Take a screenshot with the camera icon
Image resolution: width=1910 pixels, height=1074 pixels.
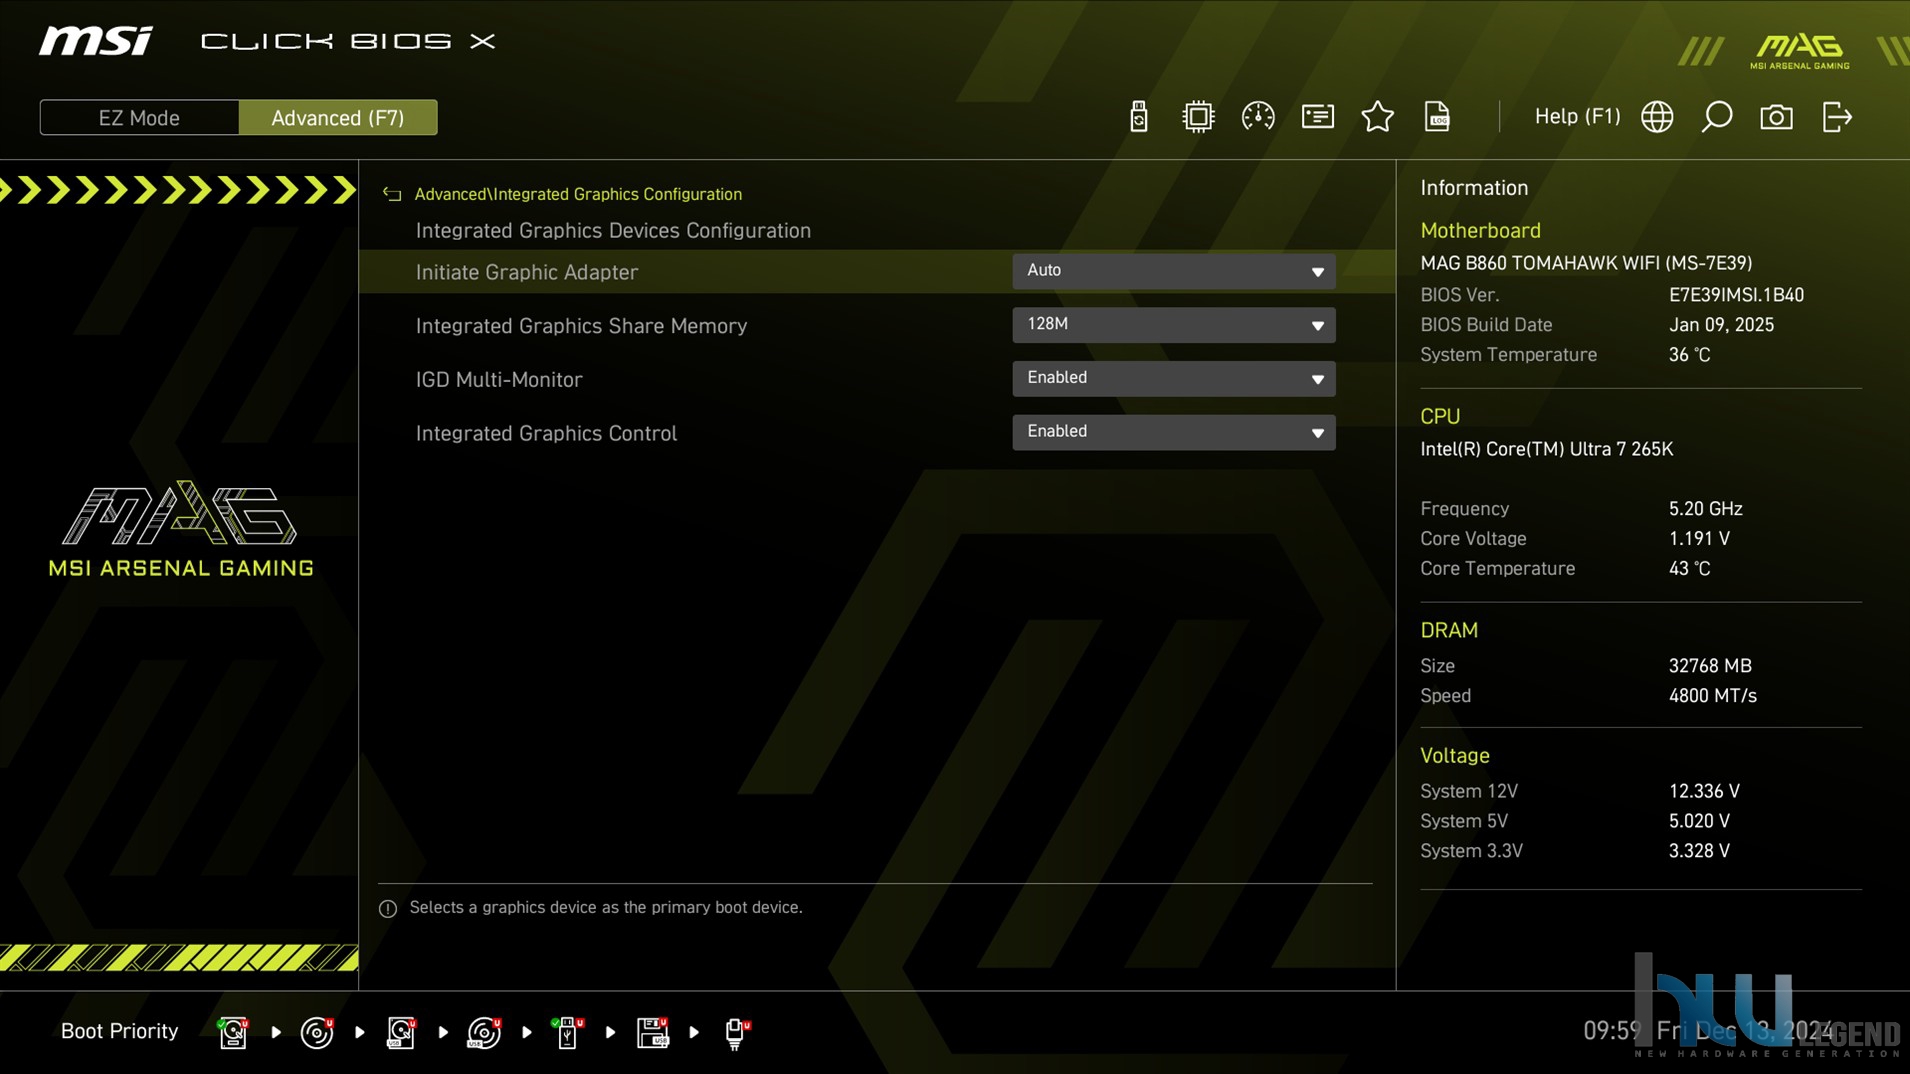[x=1776, y=117]
